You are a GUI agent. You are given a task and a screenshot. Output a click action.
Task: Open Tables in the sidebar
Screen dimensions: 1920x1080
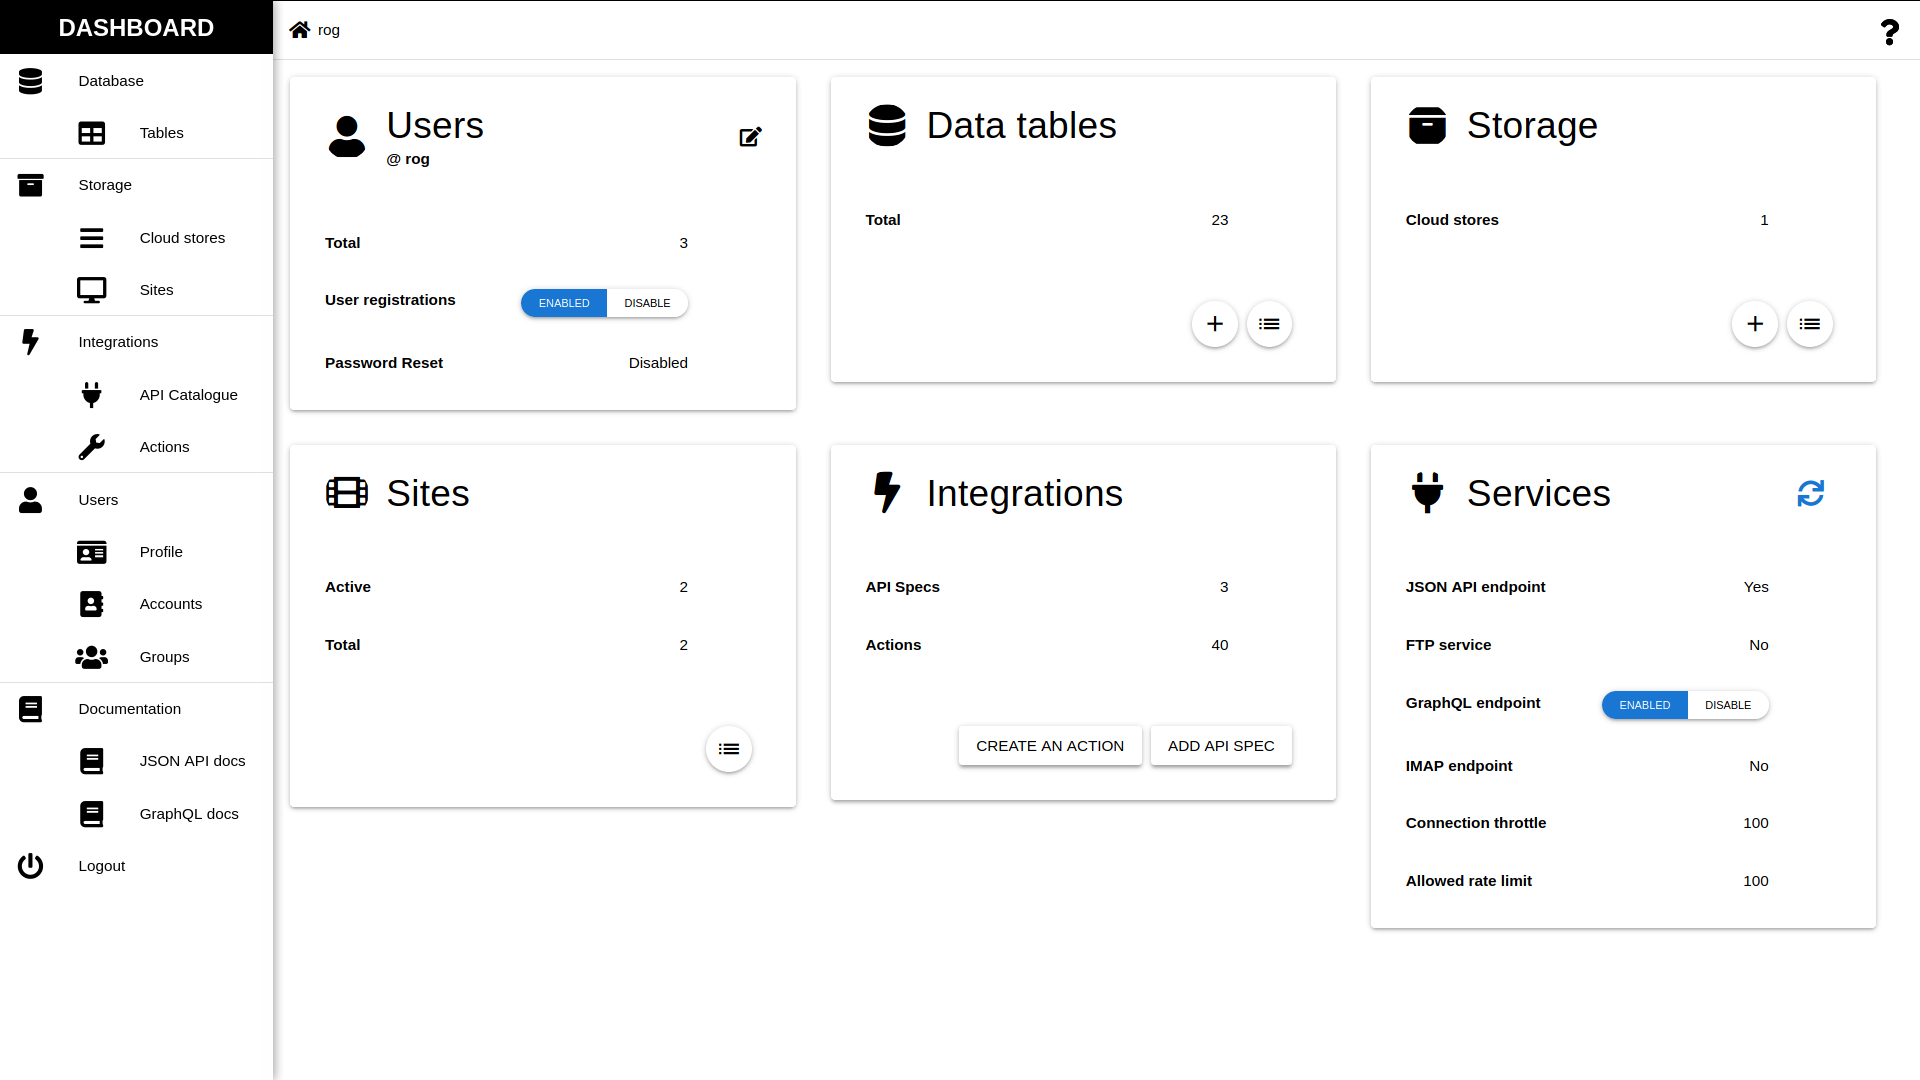161,133
